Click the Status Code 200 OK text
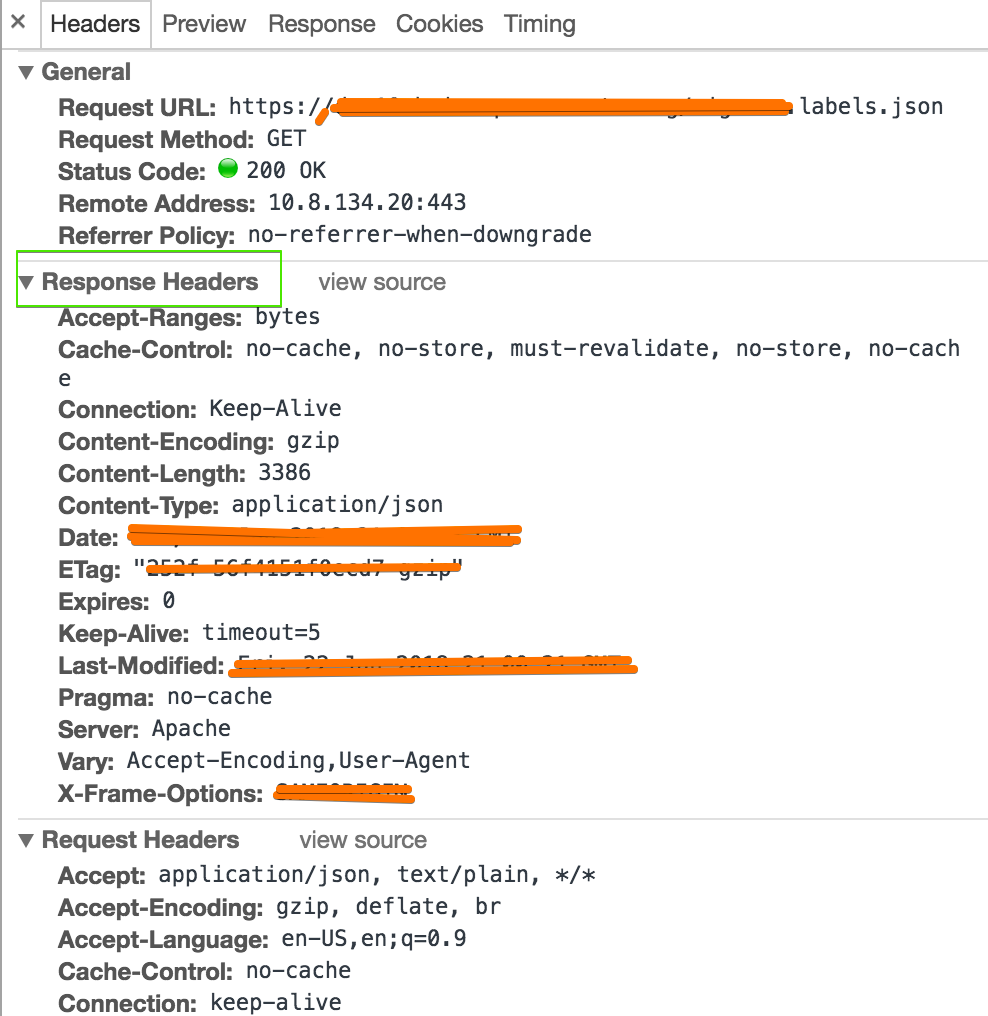 283,171
